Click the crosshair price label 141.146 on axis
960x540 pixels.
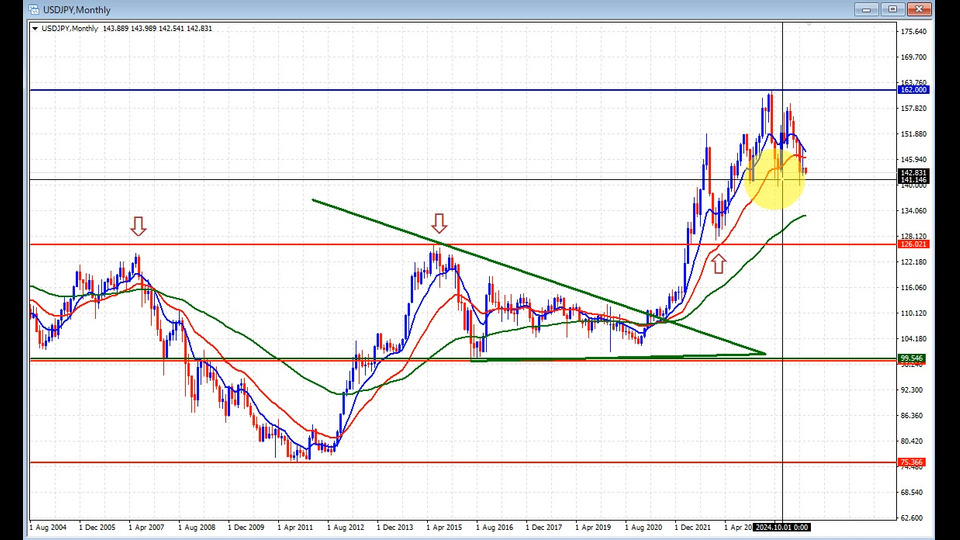tap(913, 180)
